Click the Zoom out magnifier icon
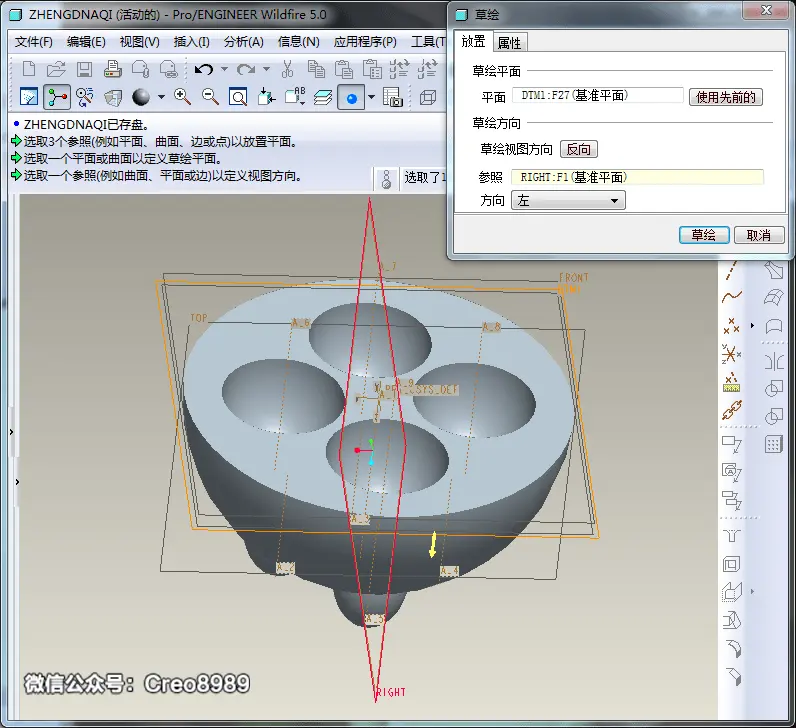796x728 pixels. (210, 96)
